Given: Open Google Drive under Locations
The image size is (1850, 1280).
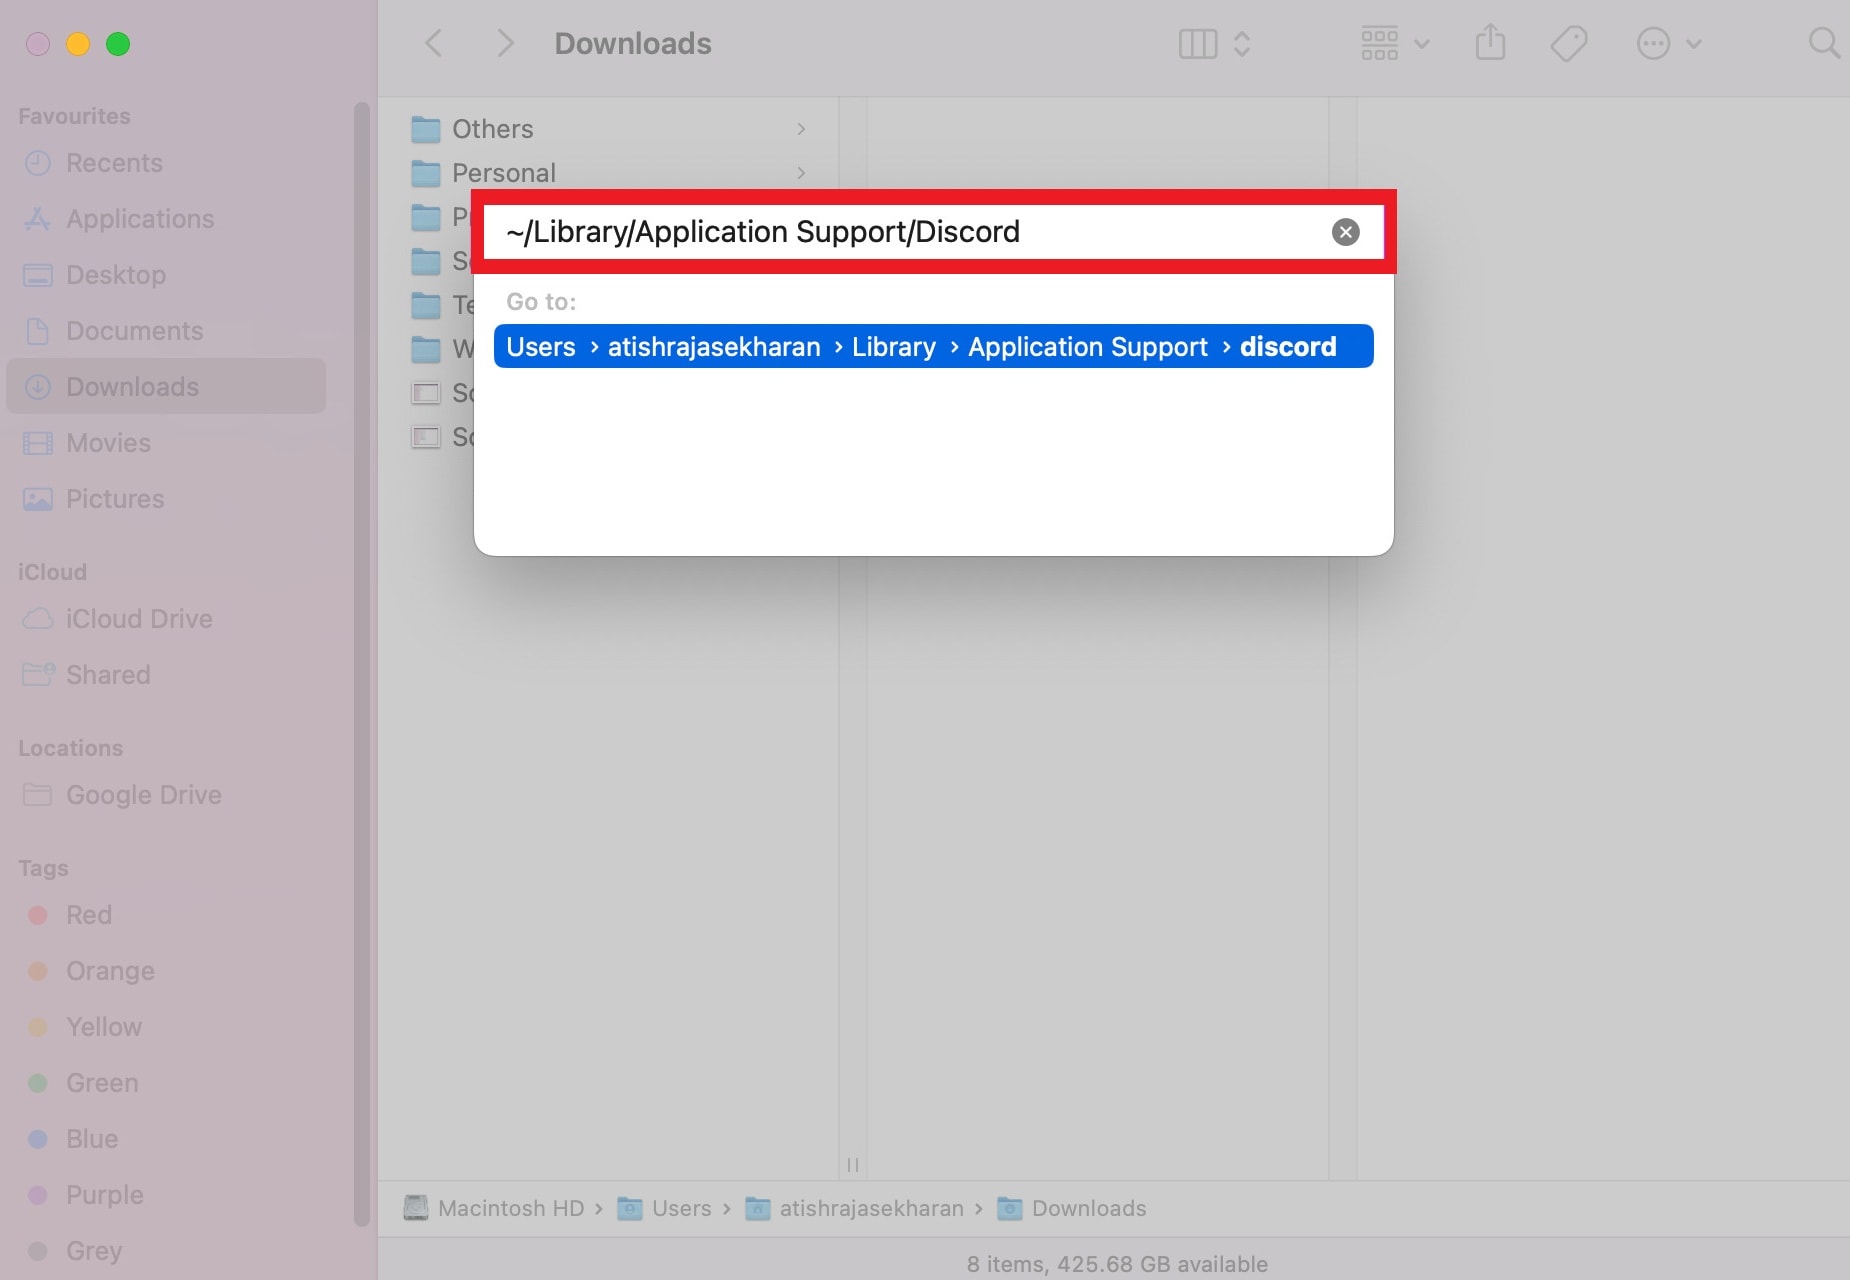Looking at the screenshot, I should [x=143, y=794].
